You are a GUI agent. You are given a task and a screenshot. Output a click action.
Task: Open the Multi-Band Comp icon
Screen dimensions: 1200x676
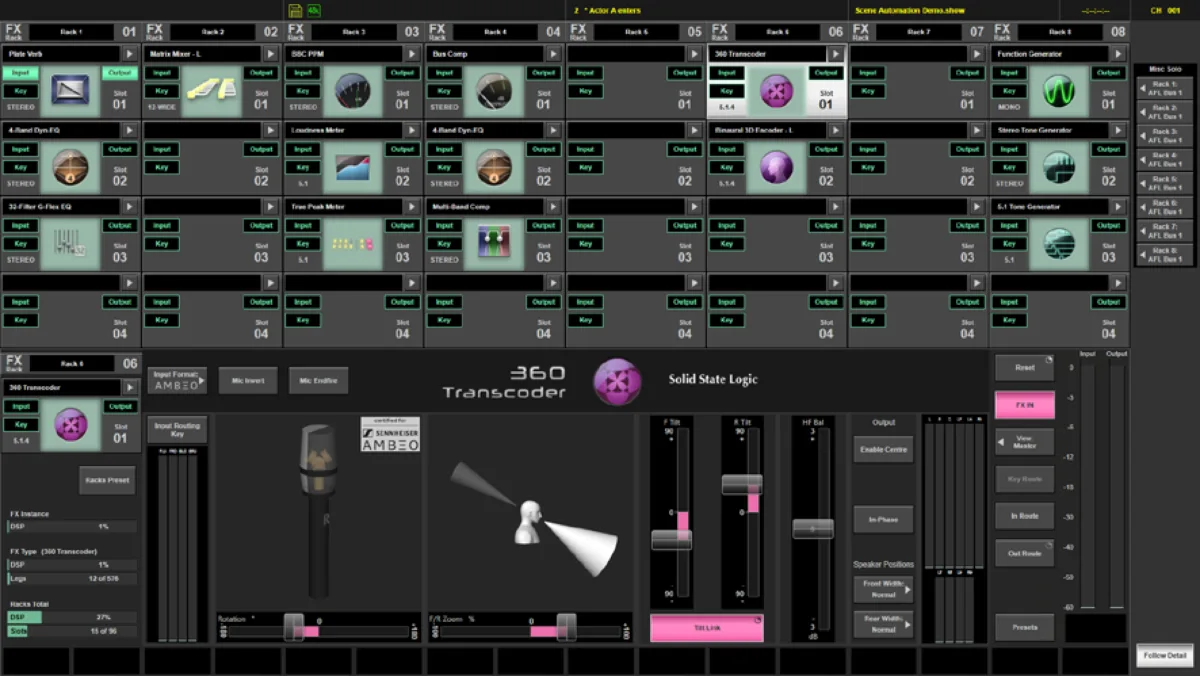[494, 244]
